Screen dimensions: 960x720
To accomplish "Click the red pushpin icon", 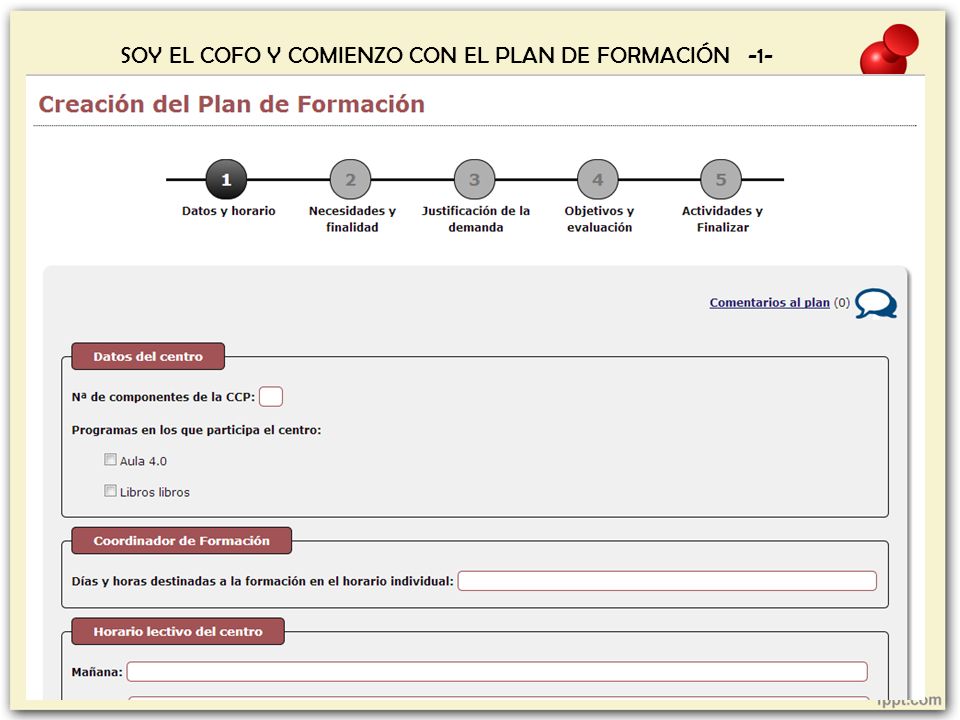I will (x=889, y=50).
